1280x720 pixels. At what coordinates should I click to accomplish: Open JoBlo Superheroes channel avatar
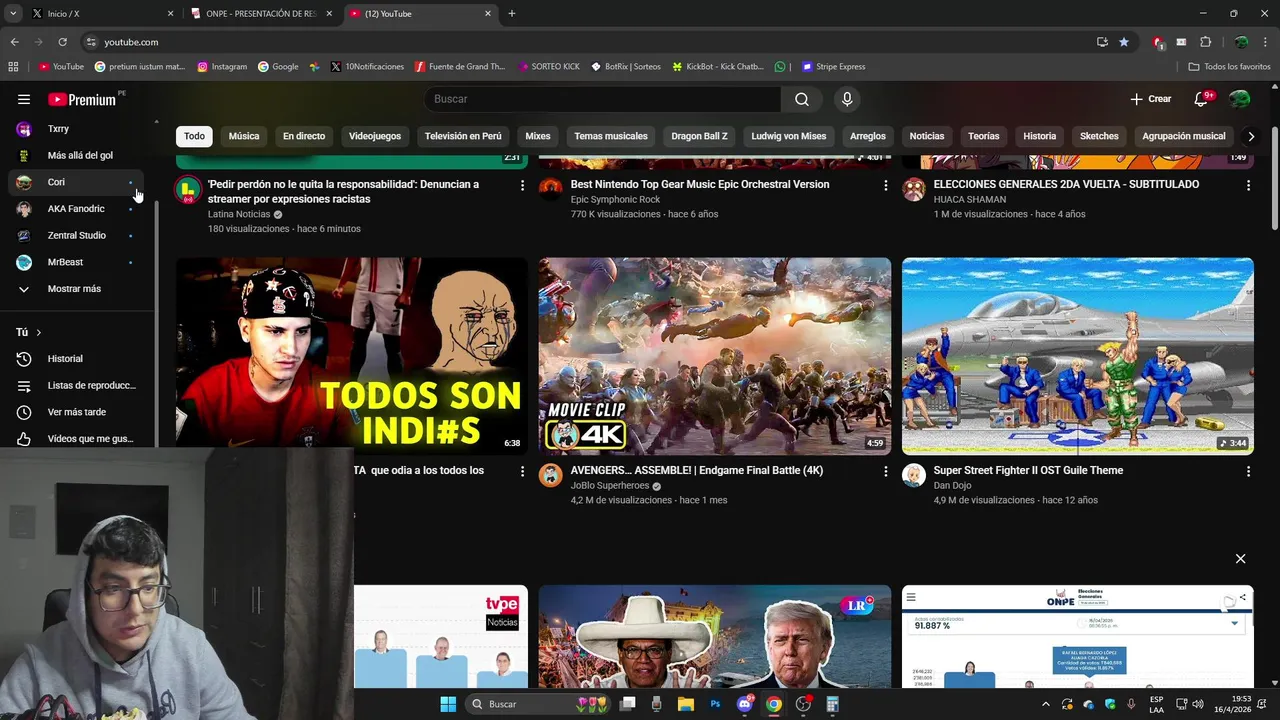click(551, 475)
